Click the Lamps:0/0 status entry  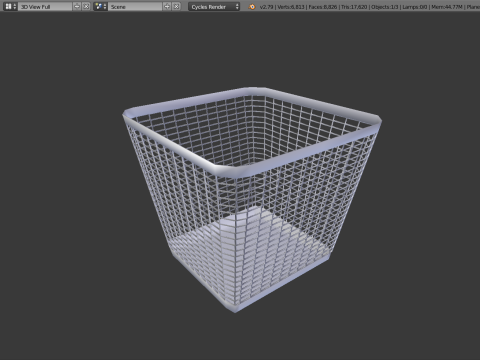tap(415, 7)
